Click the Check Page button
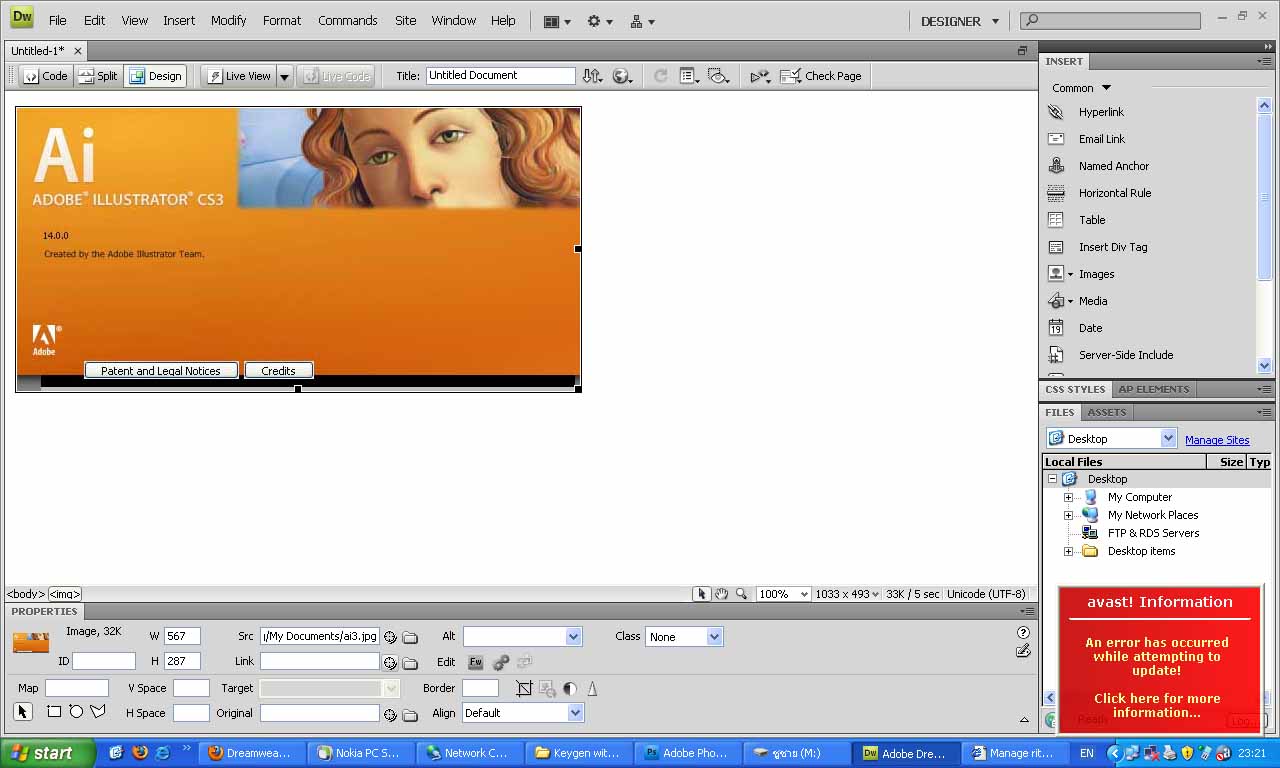Viewport: 1280px width, 768px height. coord(821,76)
